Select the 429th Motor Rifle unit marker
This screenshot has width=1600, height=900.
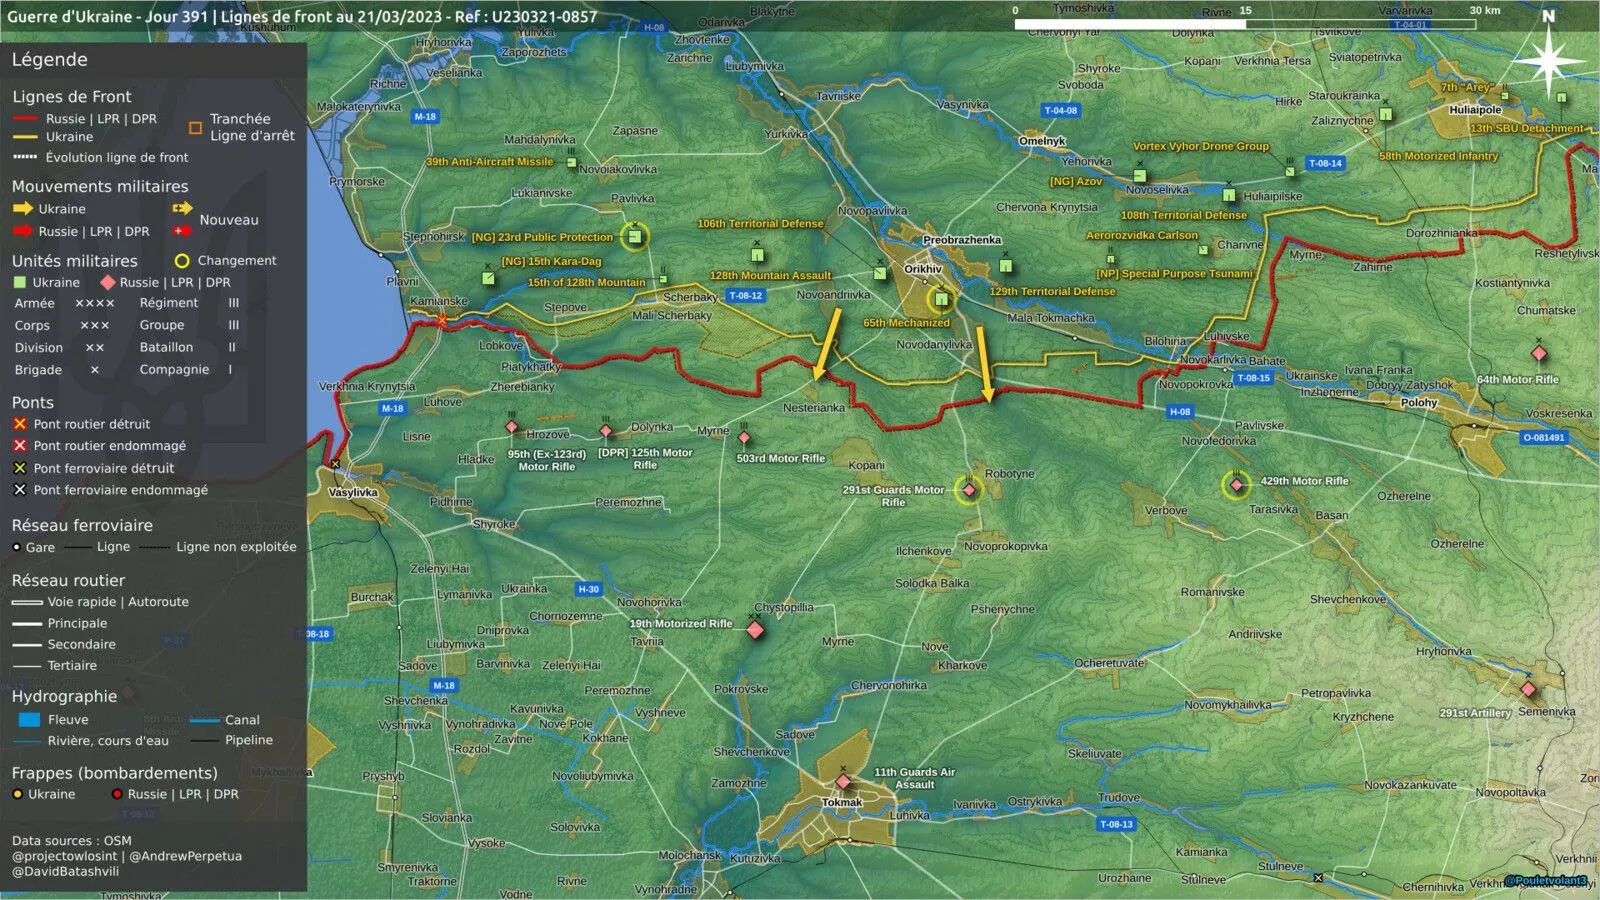click(x=1237, y=485)
